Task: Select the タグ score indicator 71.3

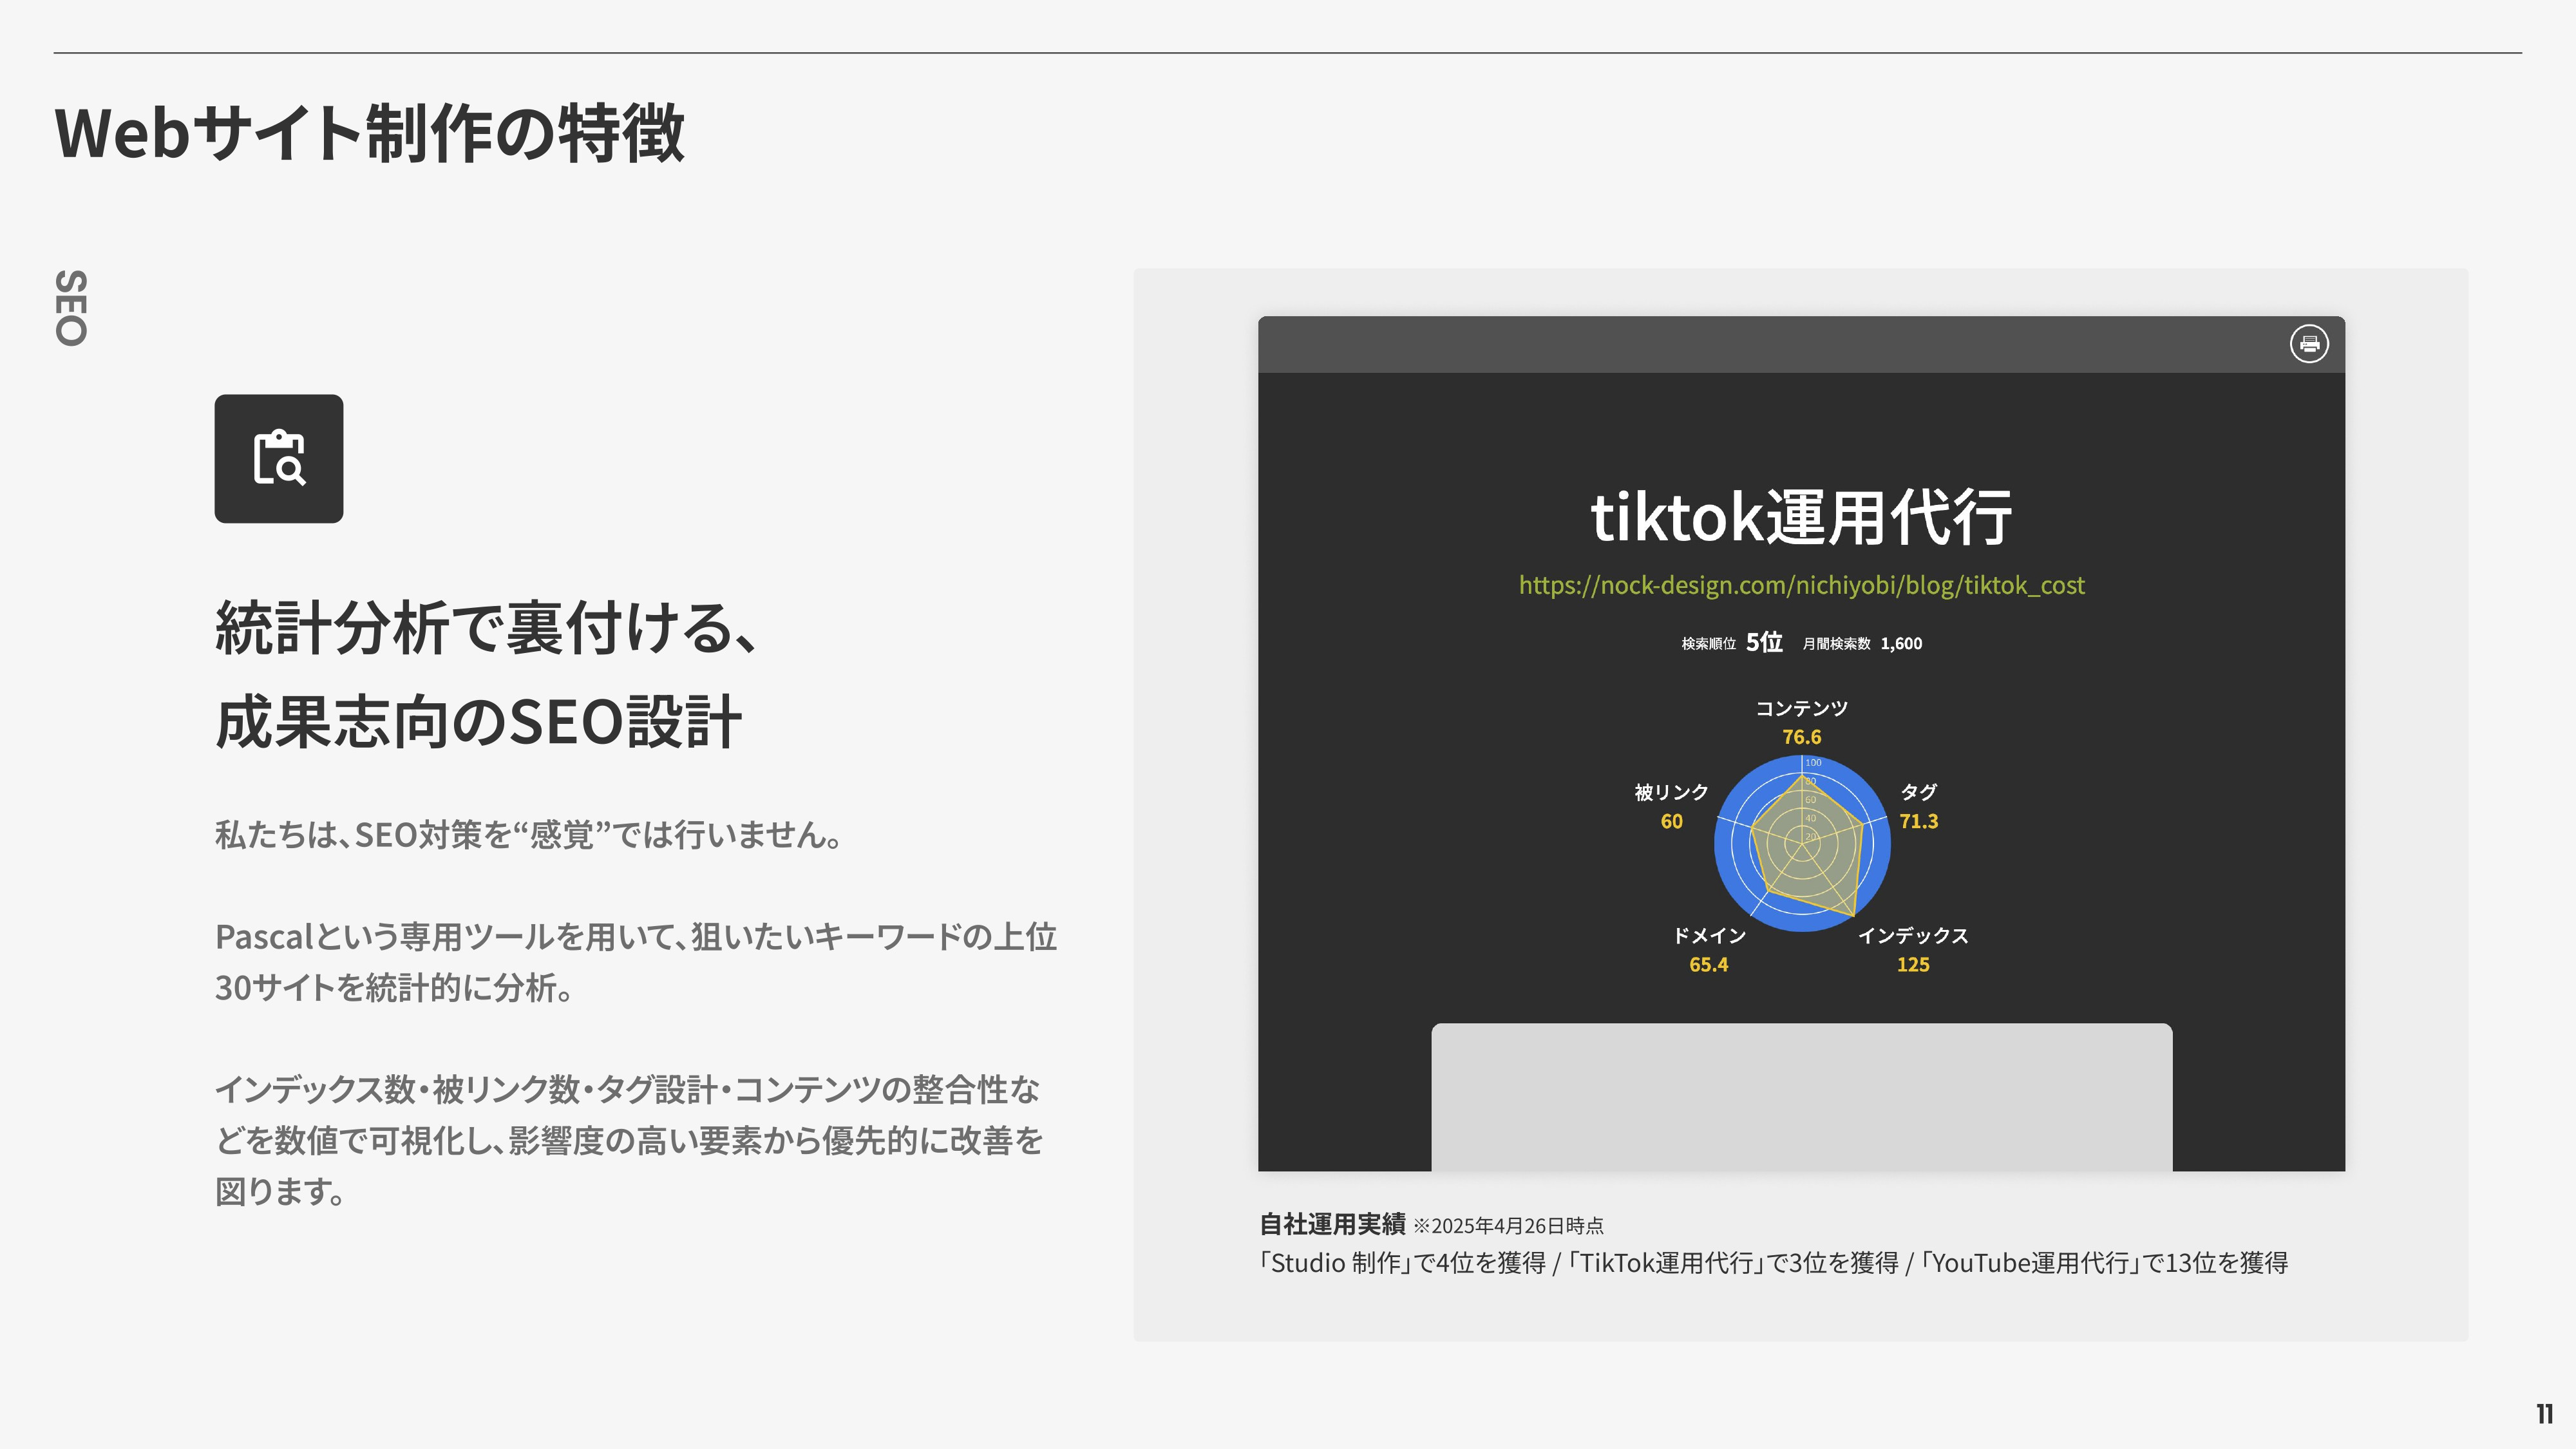Action: point(1920,822)
